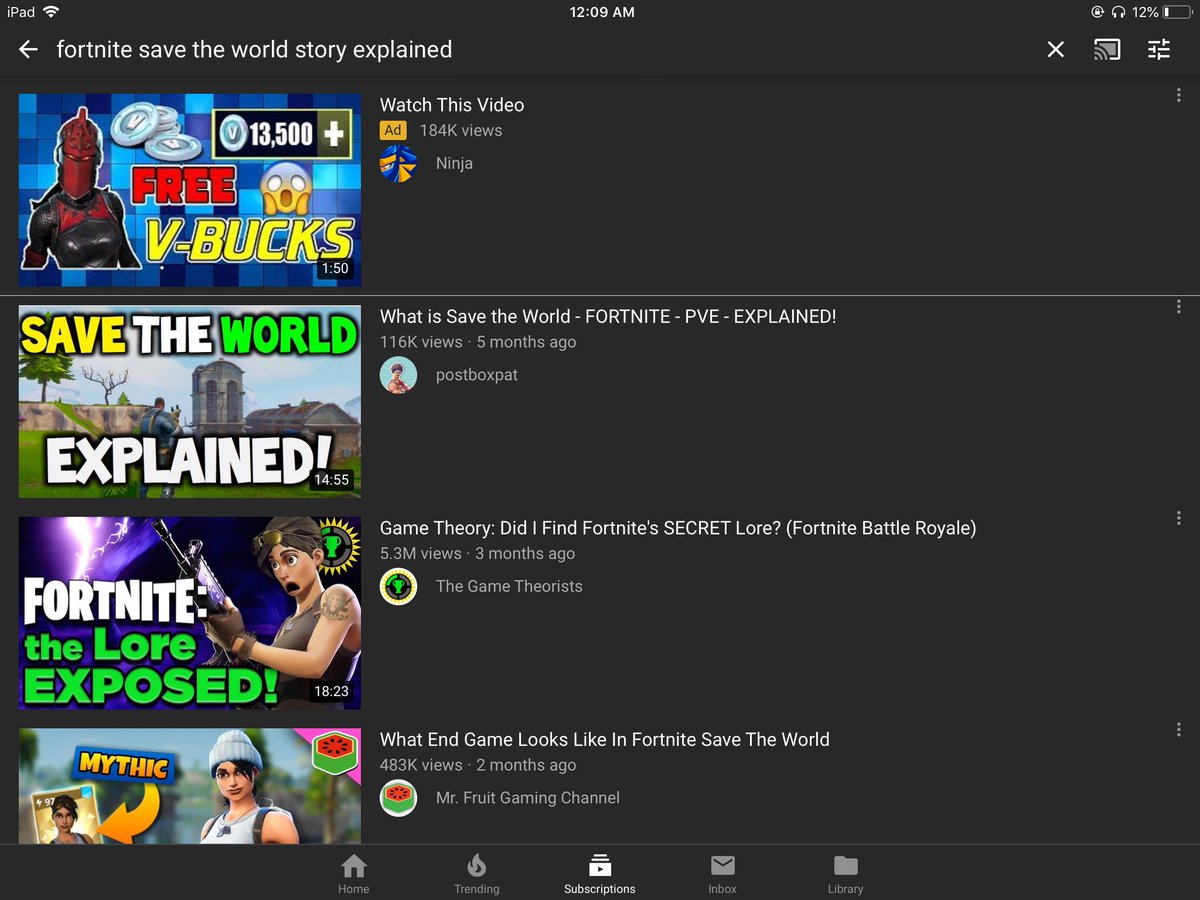Open search filters icon

(x=1159, y=49)
